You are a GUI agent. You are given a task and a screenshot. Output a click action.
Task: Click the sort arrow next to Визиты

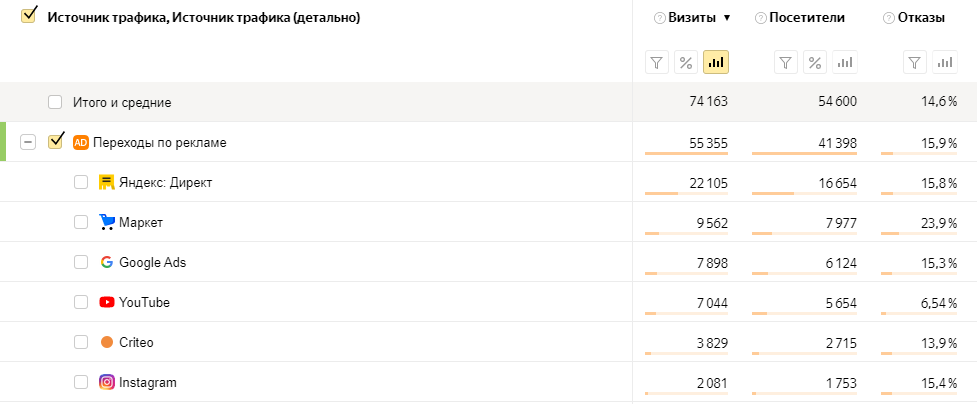tap(727, 18)
